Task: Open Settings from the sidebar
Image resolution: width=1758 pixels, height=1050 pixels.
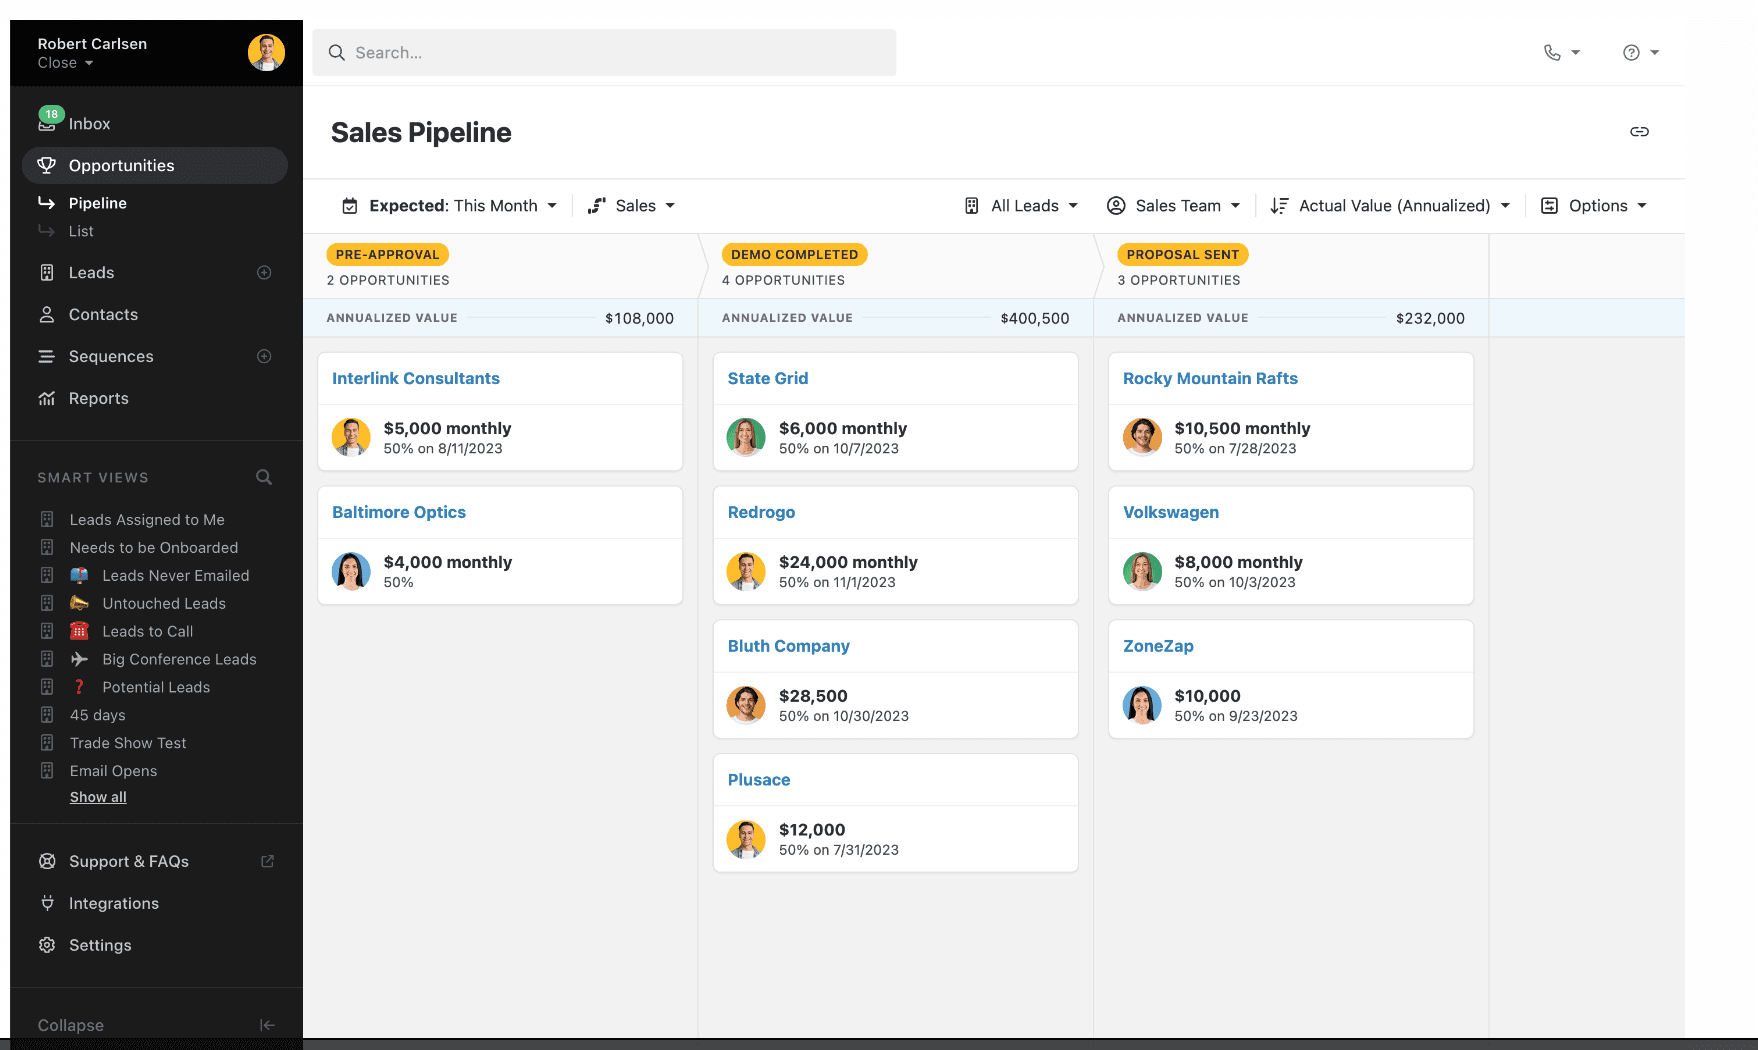Action: click(x=99, y=945)
